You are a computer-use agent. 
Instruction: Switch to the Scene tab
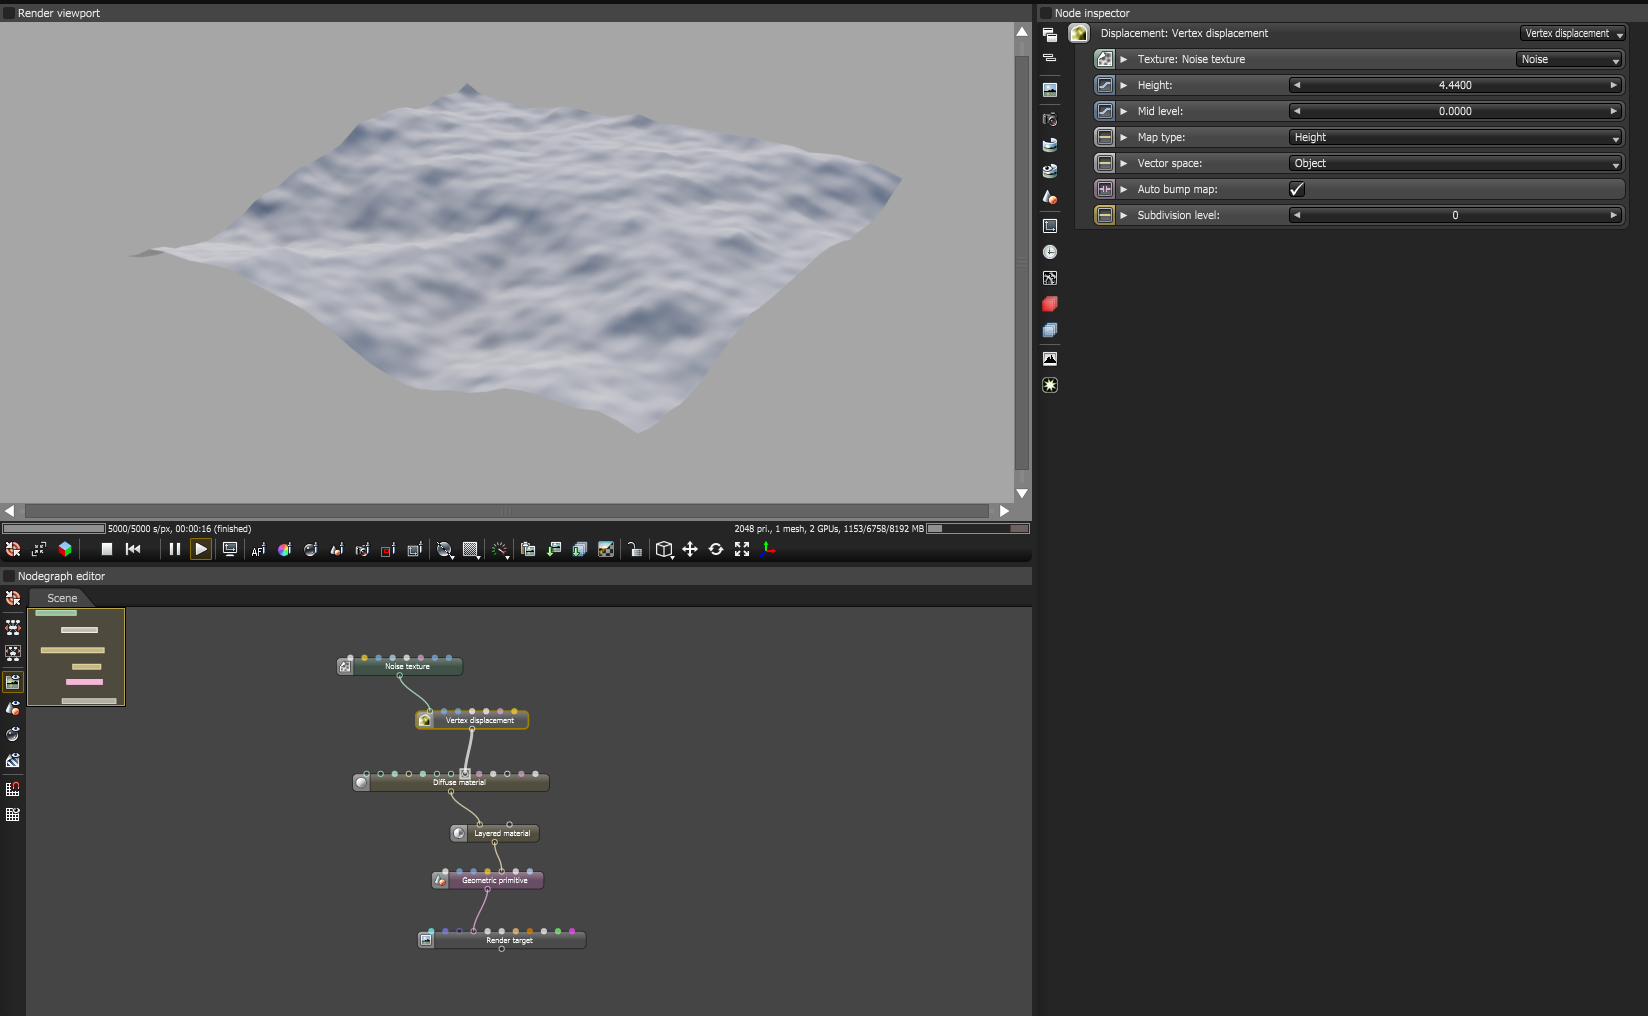[x=62, y=598]
